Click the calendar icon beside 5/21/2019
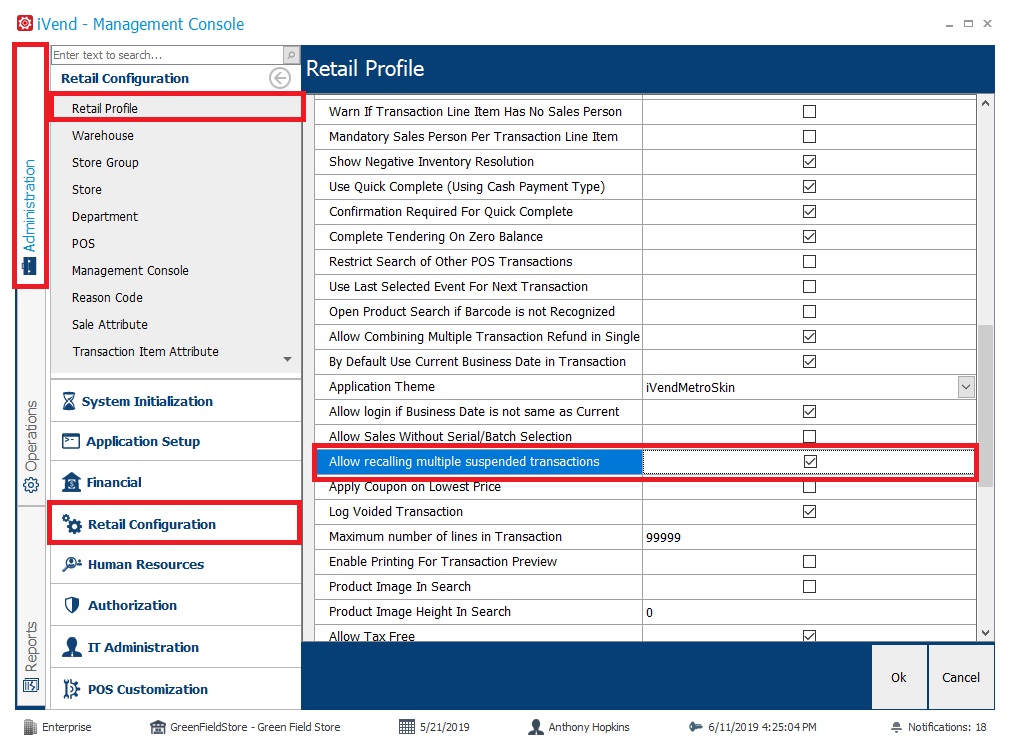 click(x=407, y=728)
